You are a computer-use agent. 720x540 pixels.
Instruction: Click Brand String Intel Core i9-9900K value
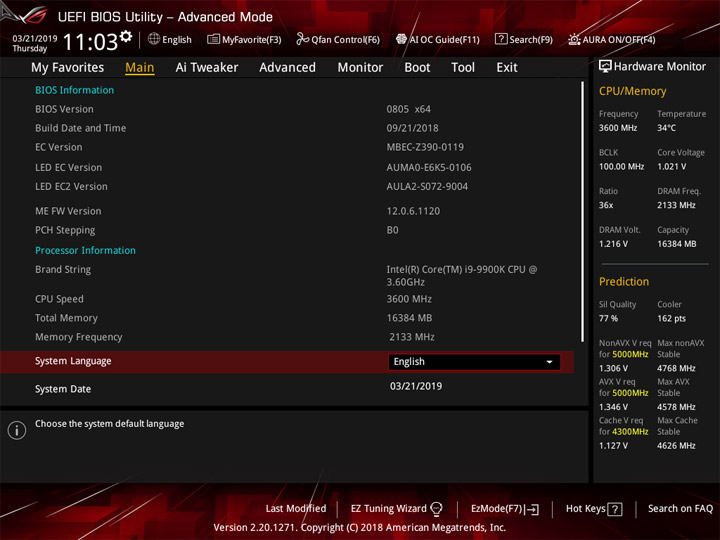tap(461, 276)
